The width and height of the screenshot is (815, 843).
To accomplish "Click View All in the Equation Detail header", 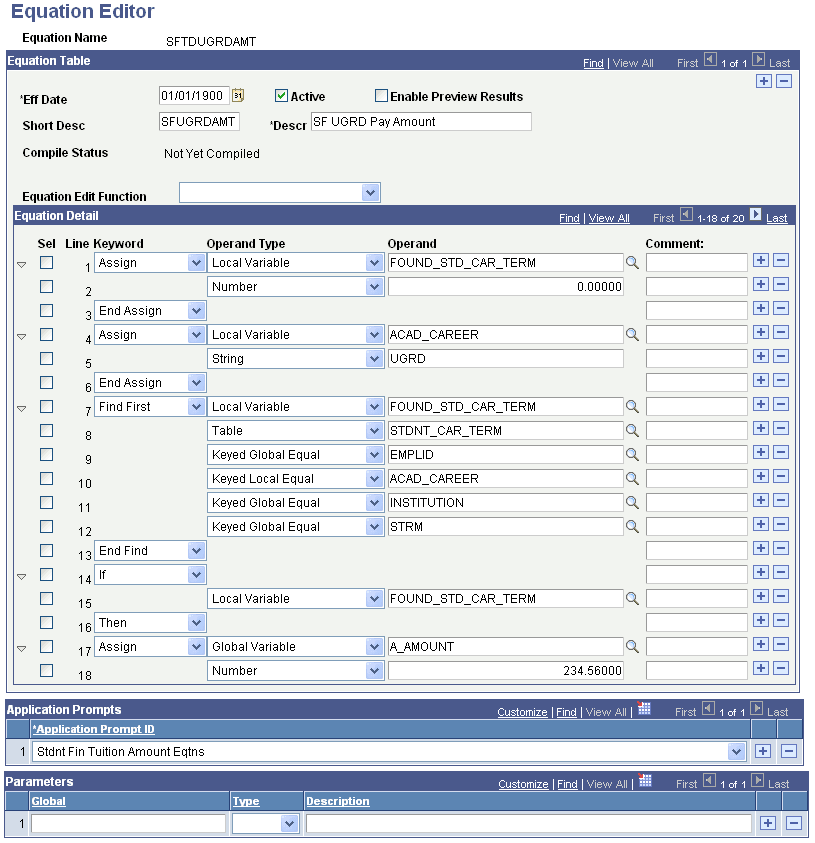I will [x=610, y=217].
